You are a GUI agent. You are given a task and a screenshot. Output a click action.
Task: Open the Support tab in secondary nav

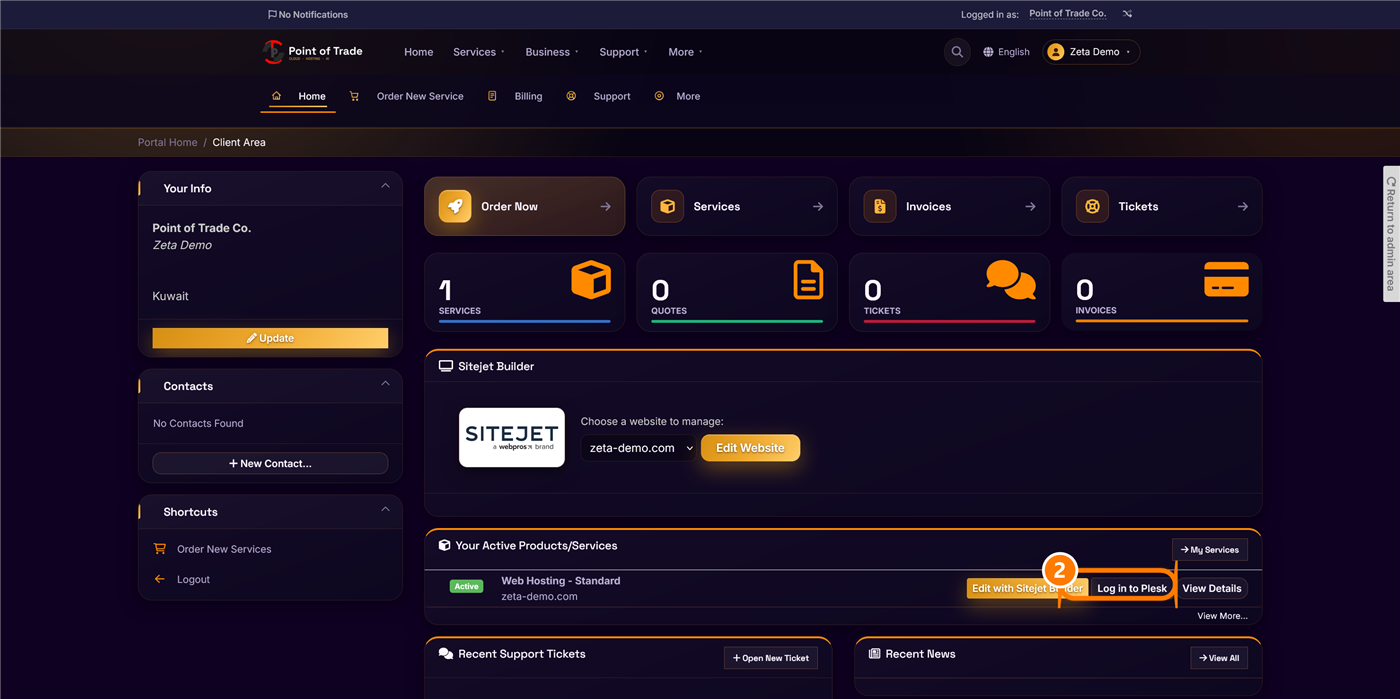coord(599,97)
